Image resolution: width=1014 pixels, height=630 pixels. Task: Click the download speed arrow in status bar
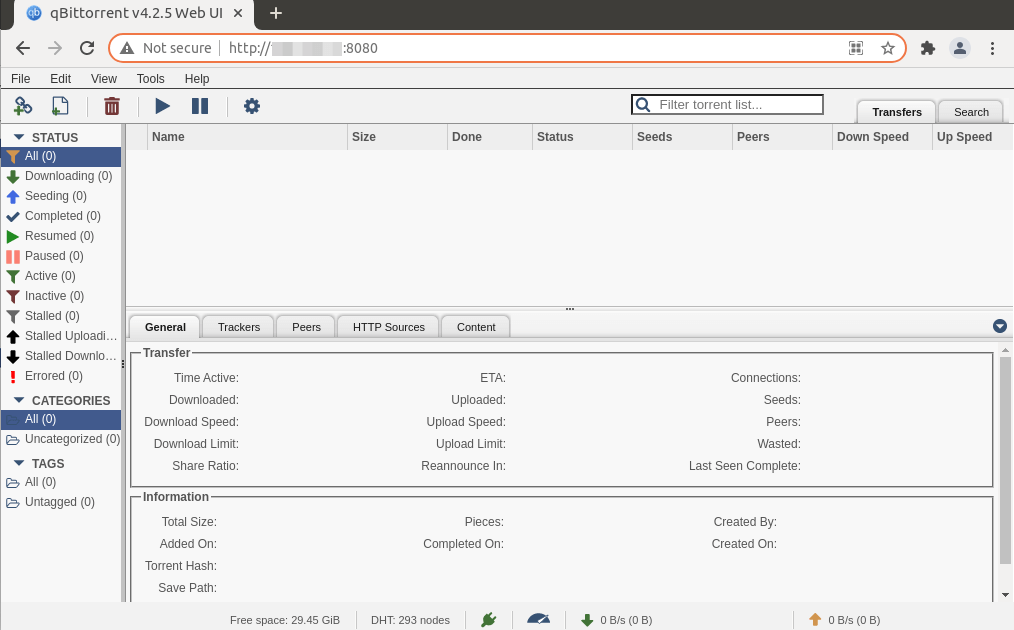pos(587,620)
